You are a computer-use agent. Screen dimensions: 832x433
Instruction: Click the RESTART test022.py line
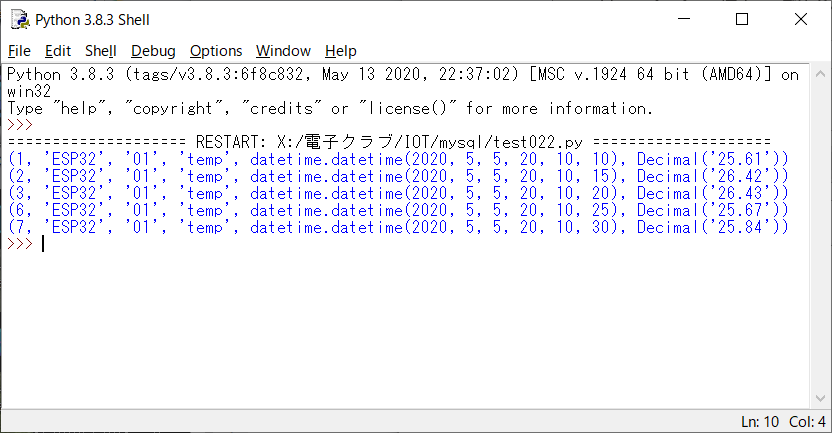(390, 142)
